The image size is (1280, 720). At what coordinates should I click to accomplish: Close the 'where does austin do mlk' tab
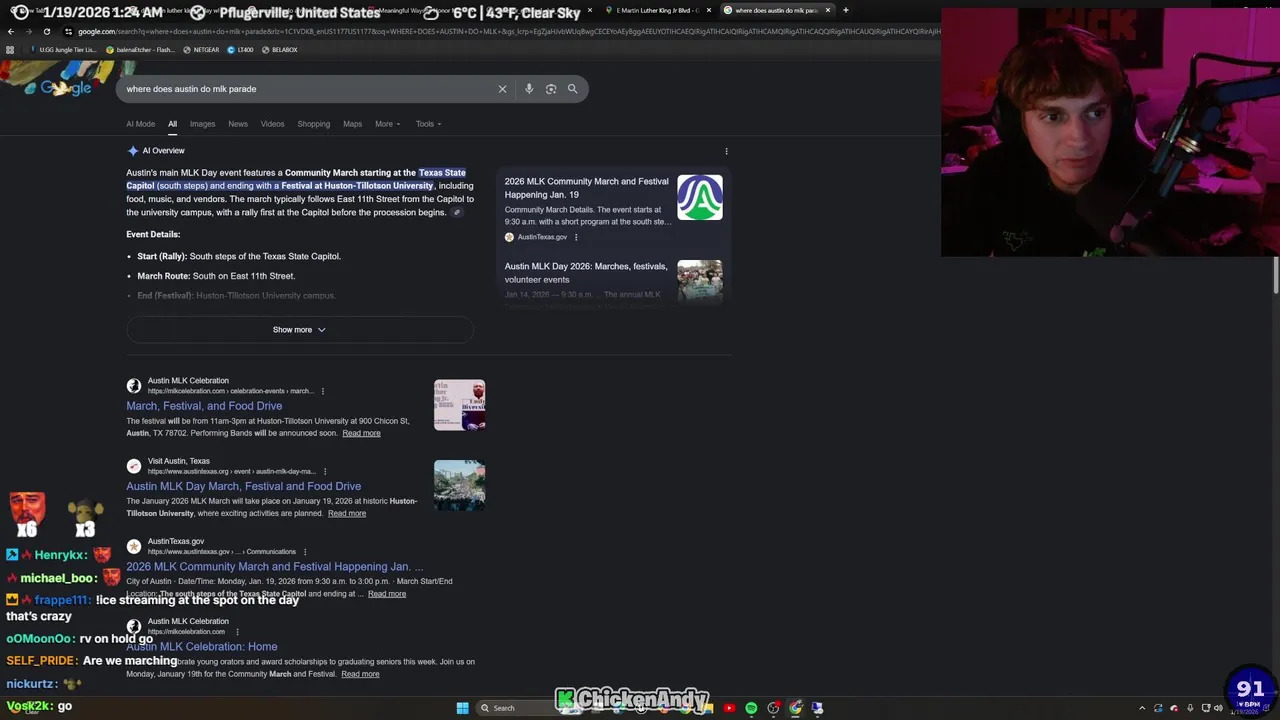[827, 10]
